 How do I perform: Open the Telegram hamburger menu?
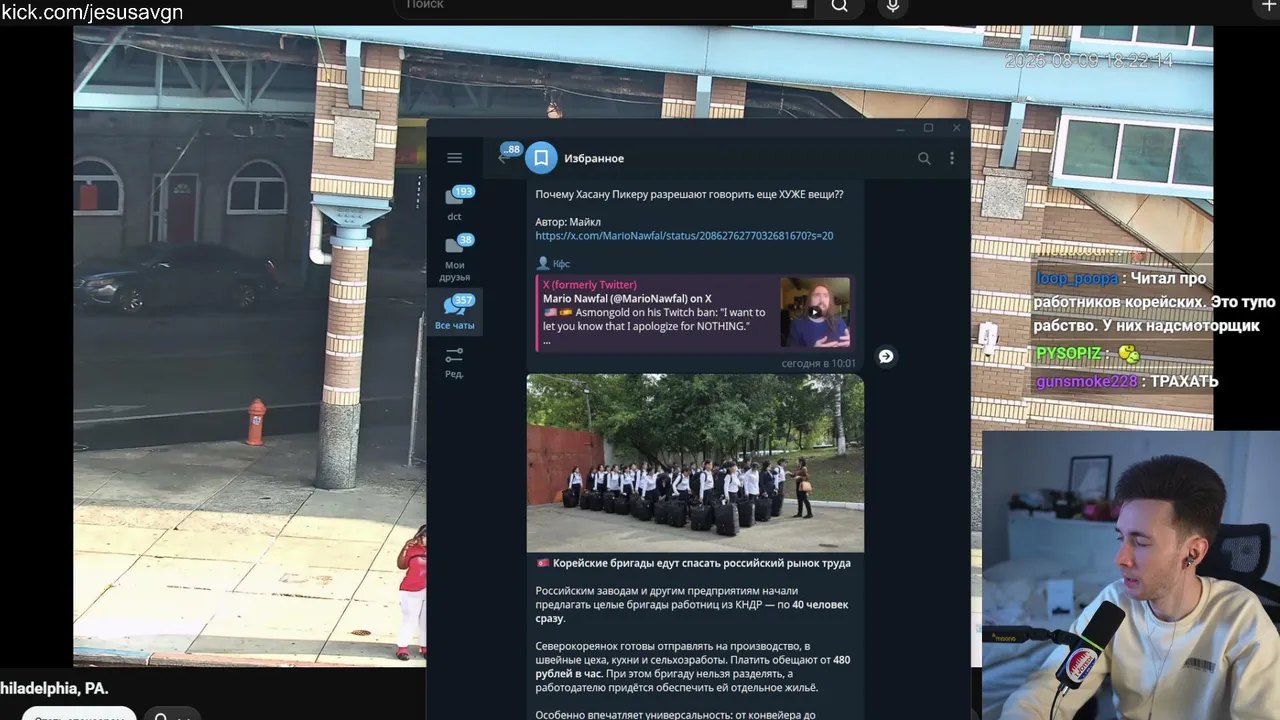pos(454,158)
